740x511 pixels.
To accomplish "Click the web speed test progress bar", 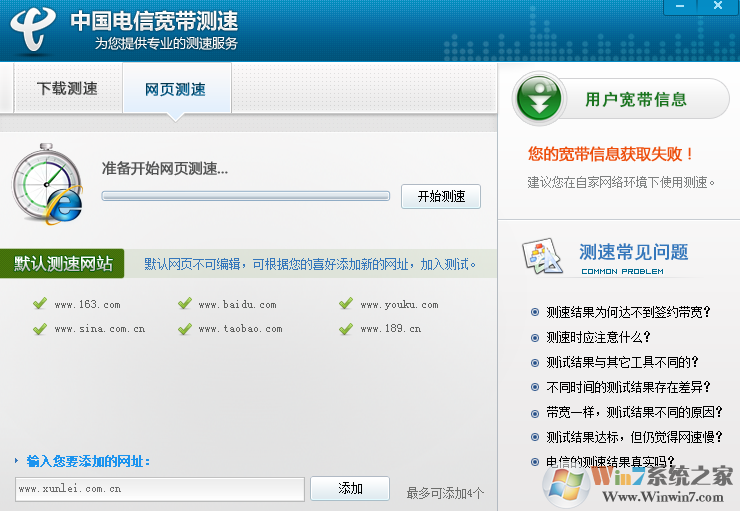I will pos(245,196).
